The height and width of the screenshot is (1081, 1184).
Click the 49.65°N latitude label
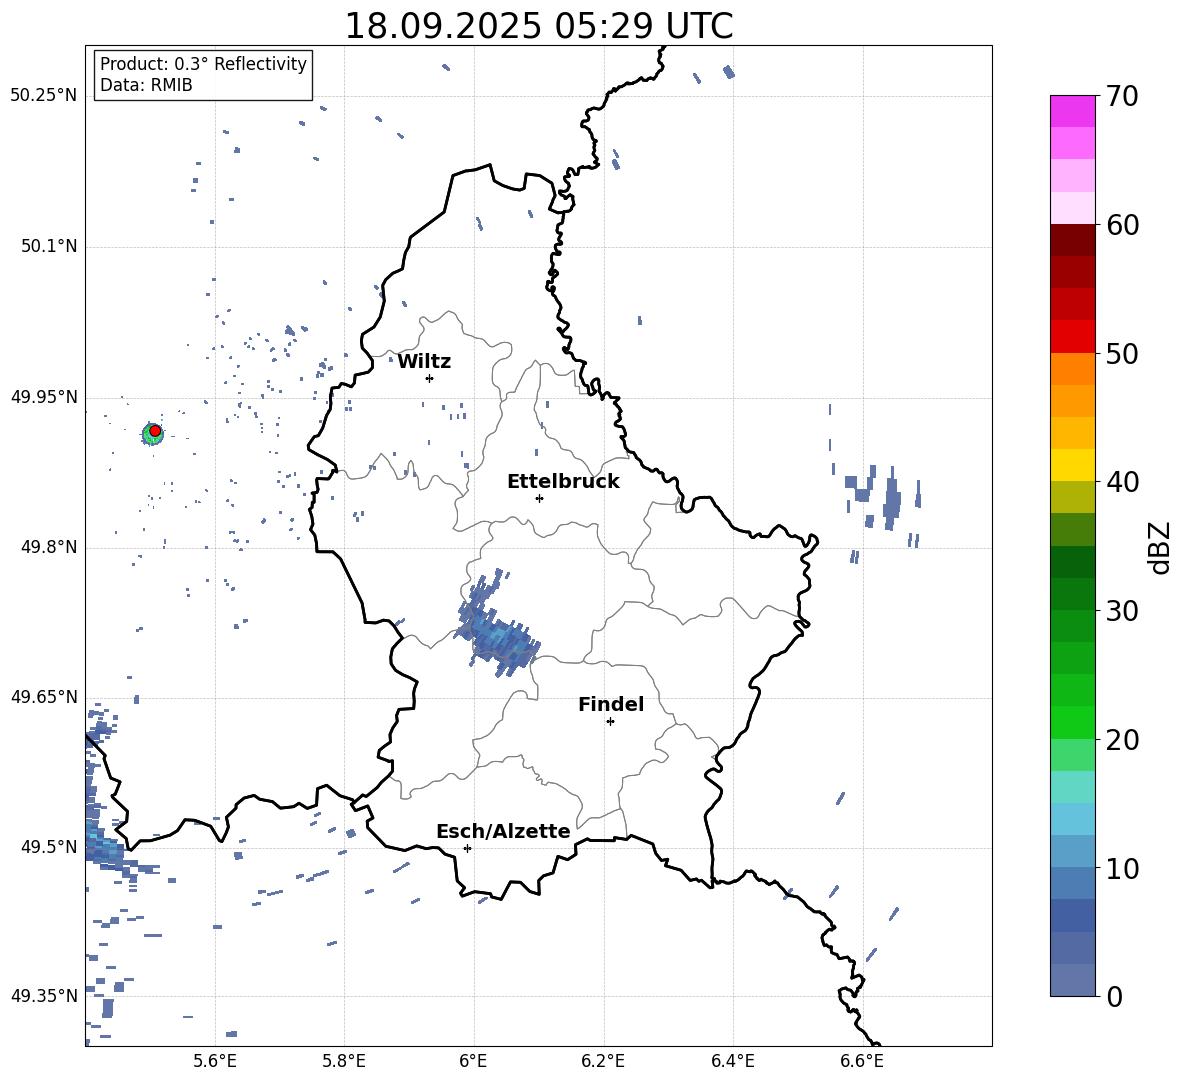tap(44, 697)
